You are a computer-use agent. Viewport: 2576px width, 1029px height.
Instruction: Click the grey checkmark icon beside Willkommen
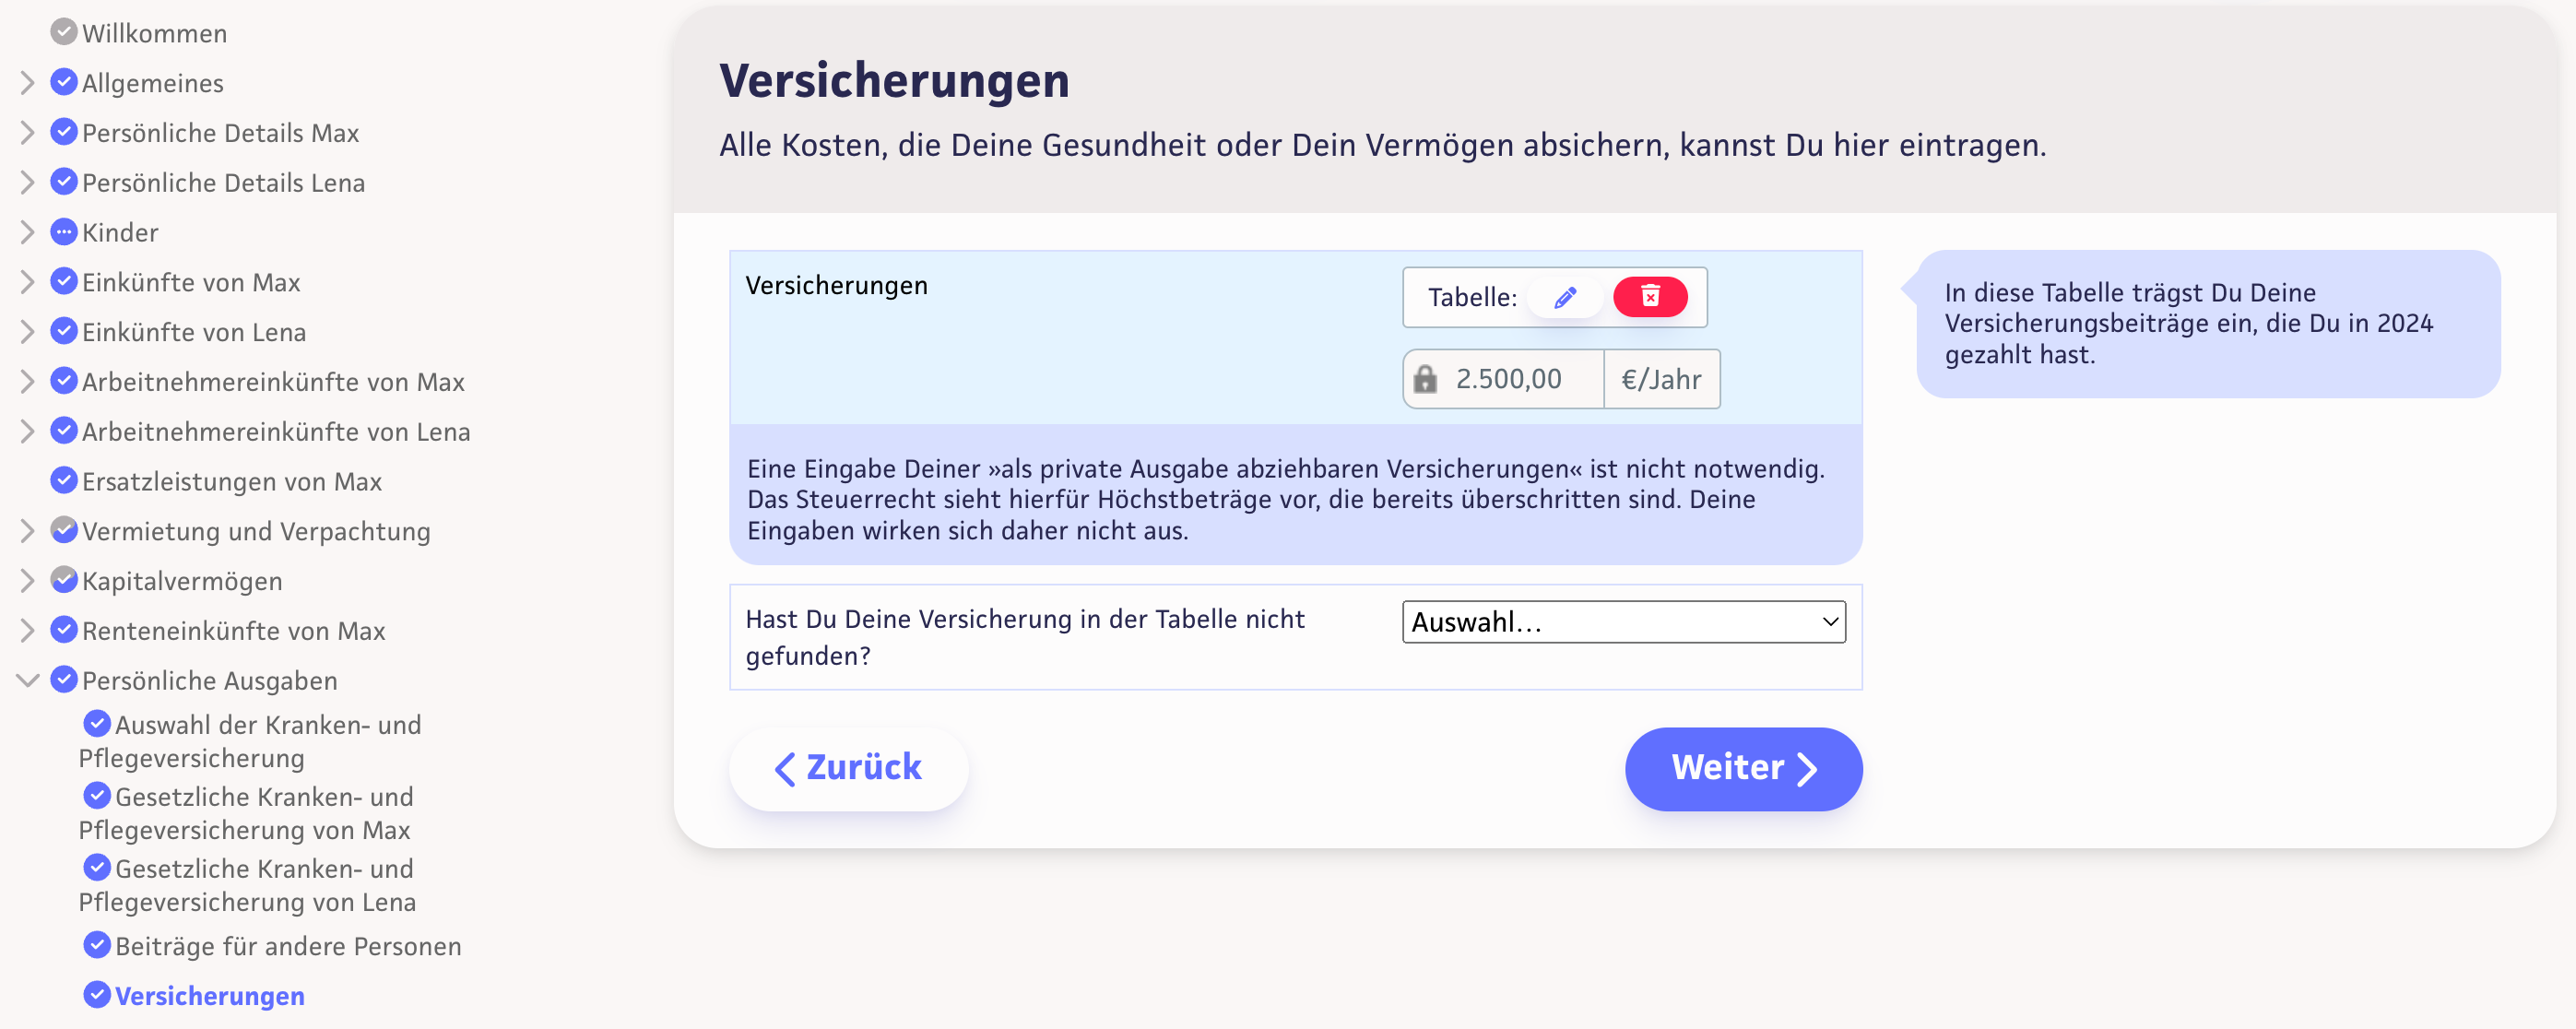(x=64, y=32)
